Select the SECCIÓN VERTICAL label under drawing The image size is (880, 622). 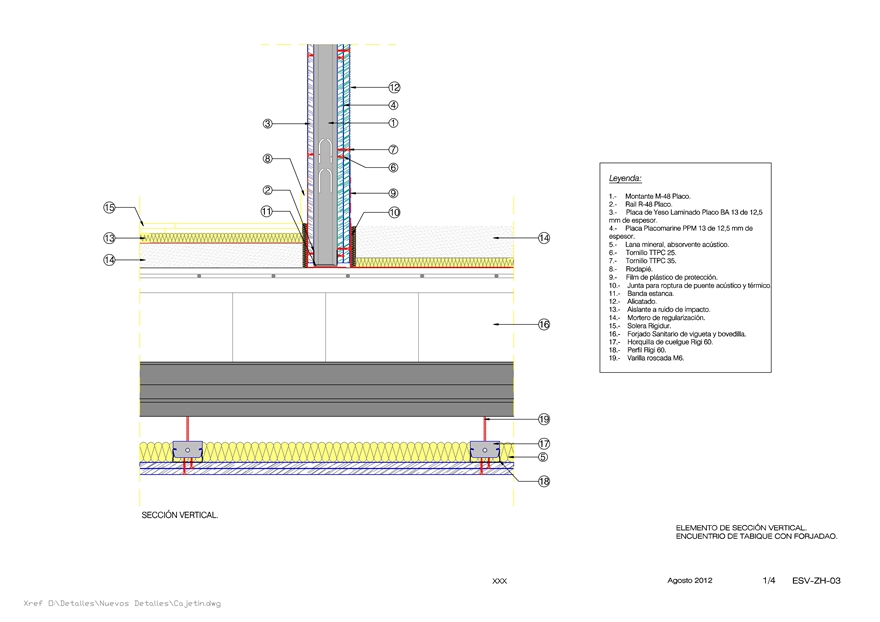180,516
